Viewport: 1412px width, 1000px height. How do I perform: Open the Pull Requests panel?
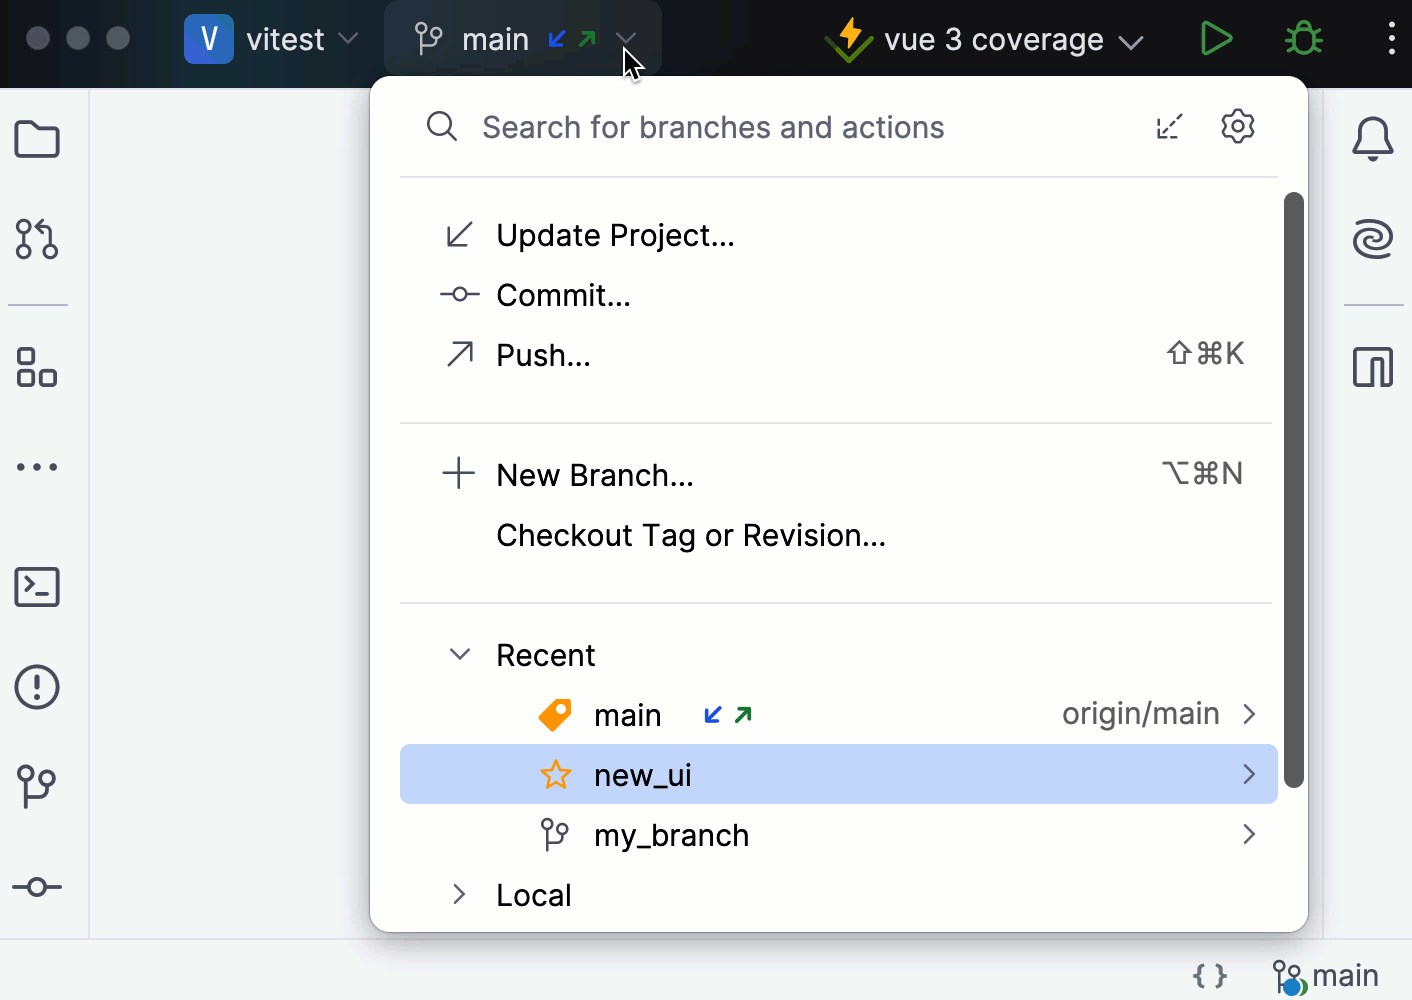coord(37,239)
